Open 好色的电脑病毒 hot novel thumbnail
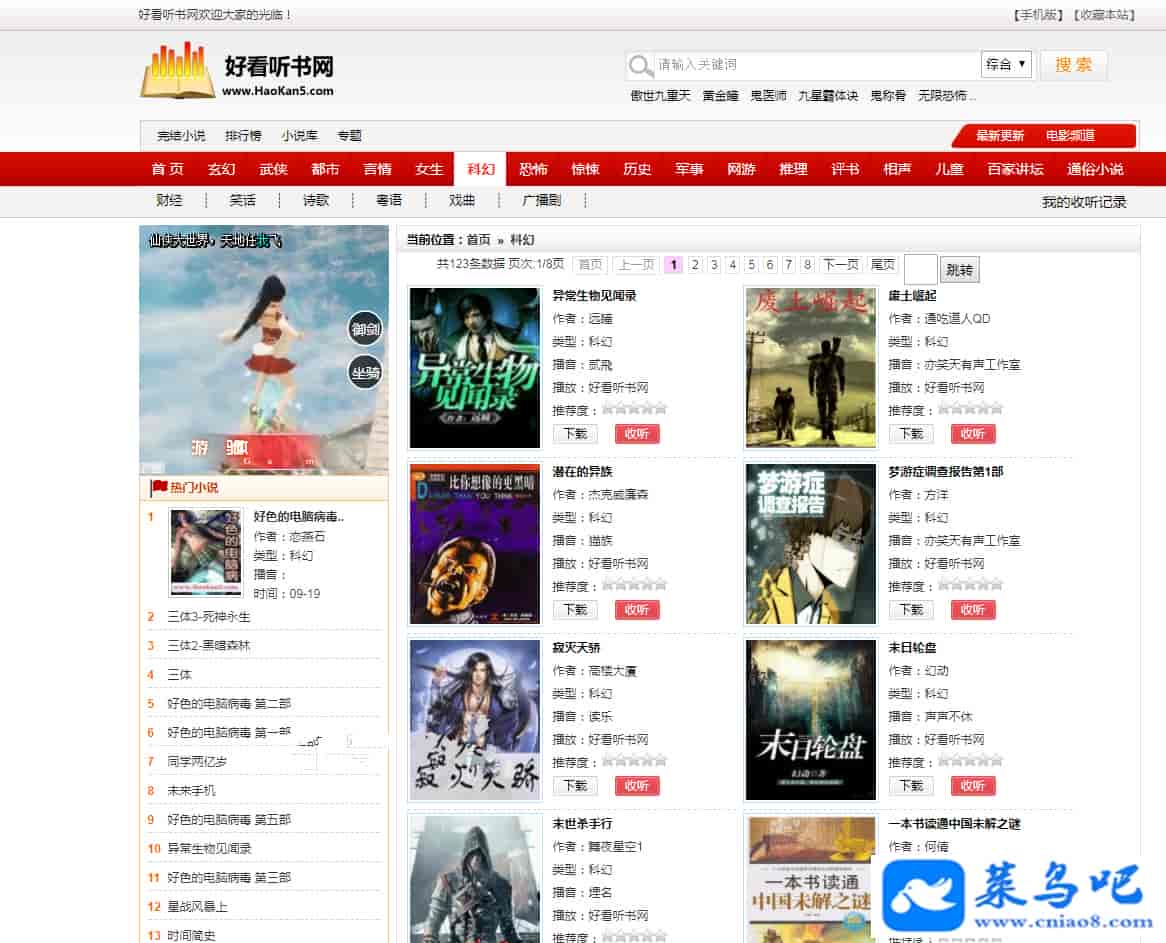The image size is (1166, 943). (206, 553)
